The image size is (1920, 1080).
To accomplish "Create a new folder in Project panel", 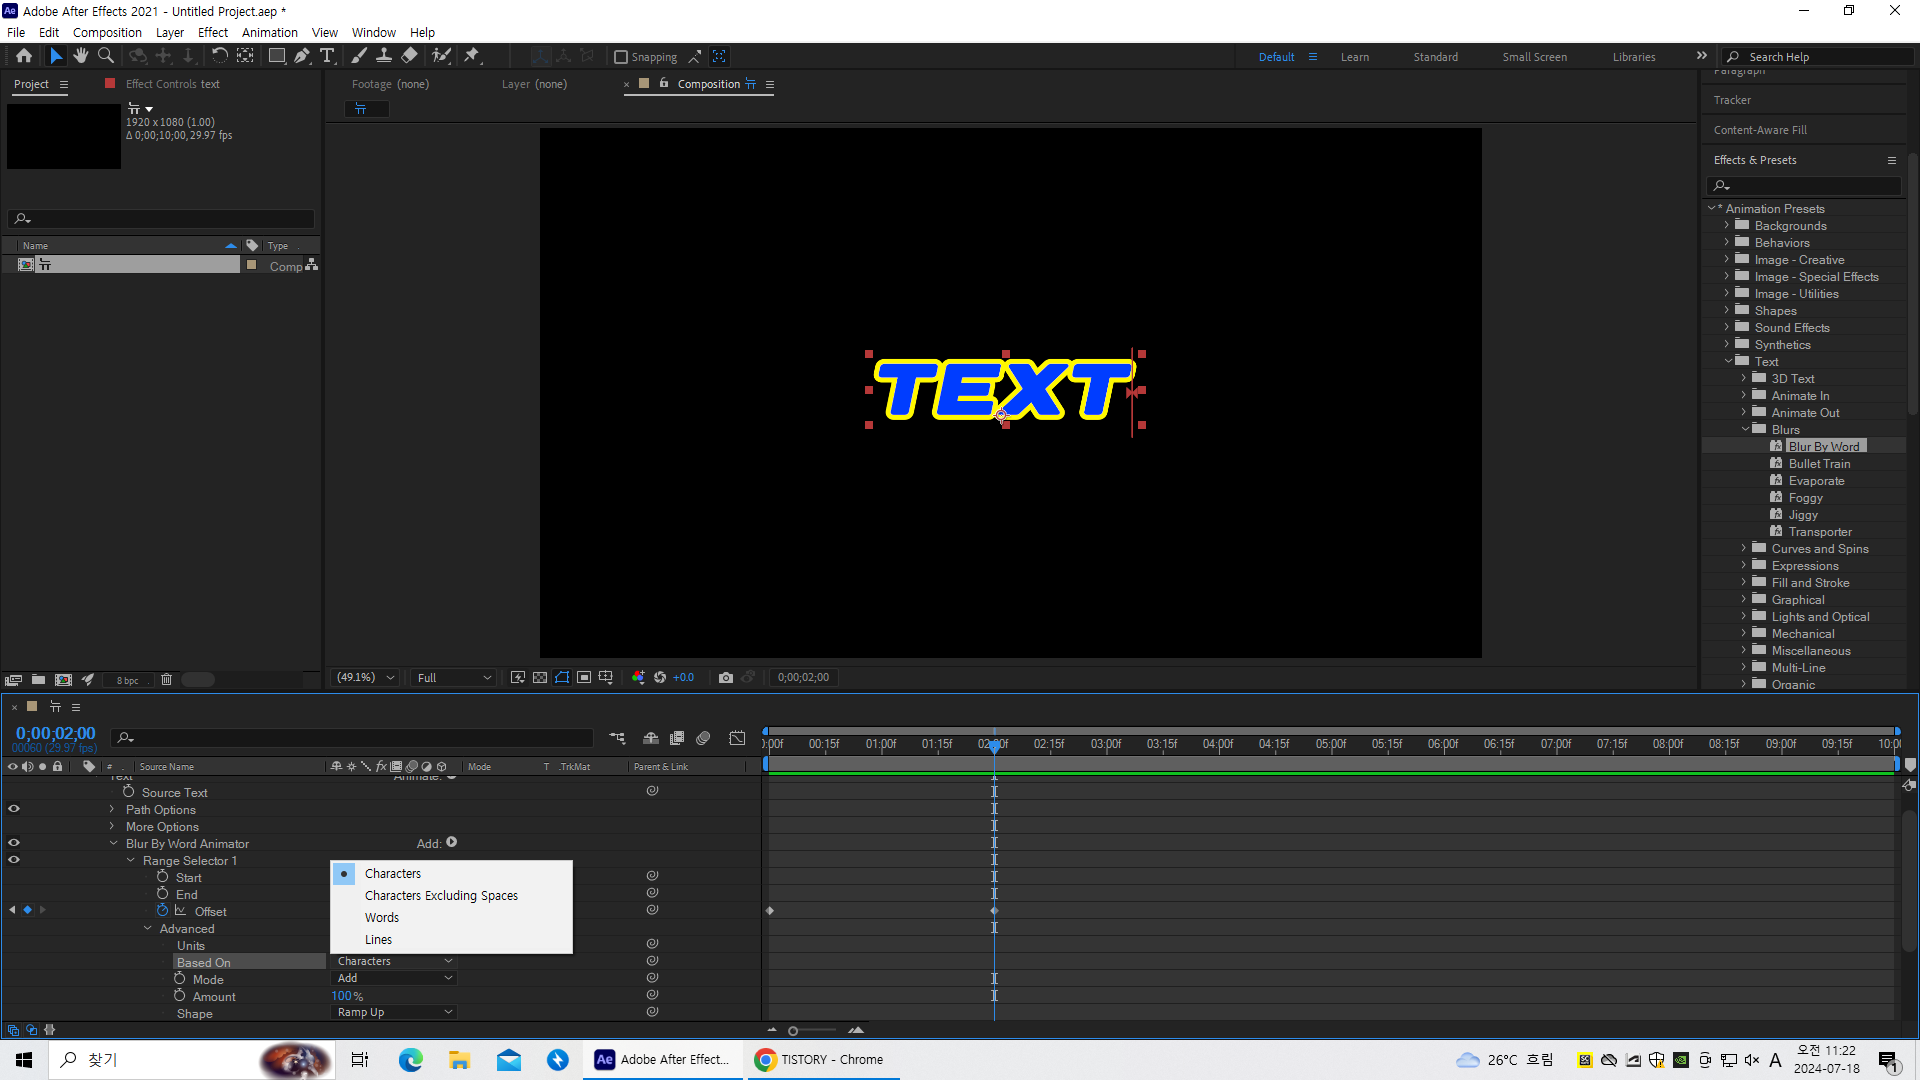I will 38,680.
